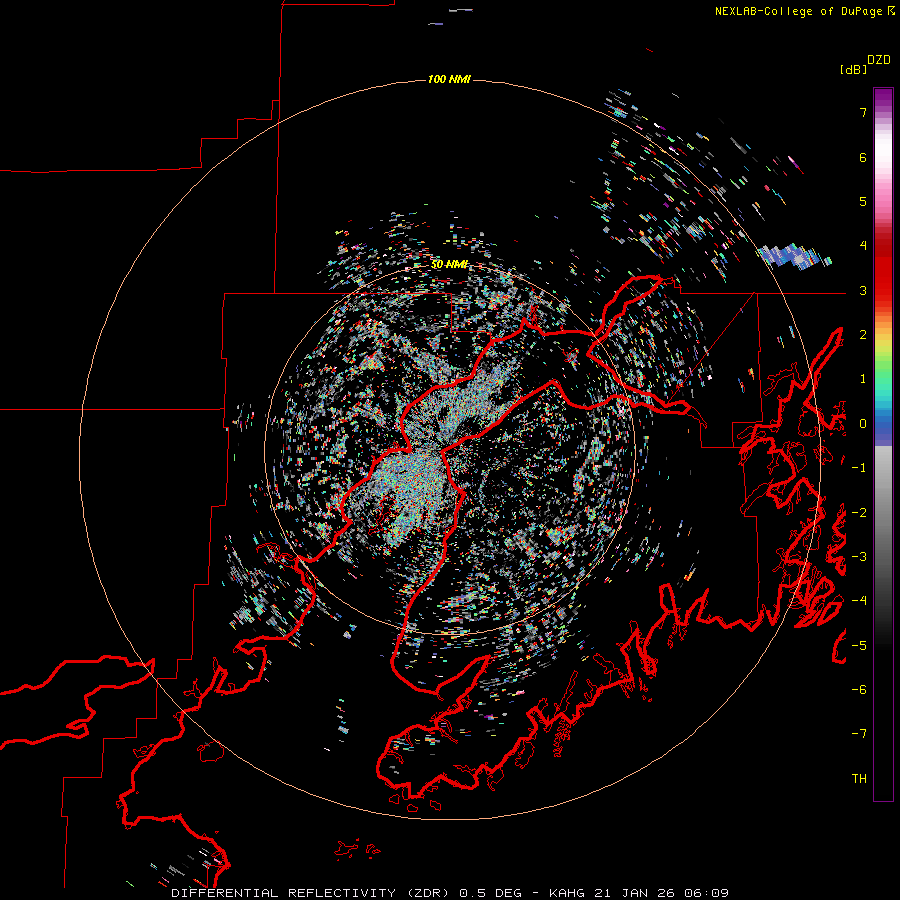Click the NEXLAB-College of DuPage credit text

coord(804,11)
